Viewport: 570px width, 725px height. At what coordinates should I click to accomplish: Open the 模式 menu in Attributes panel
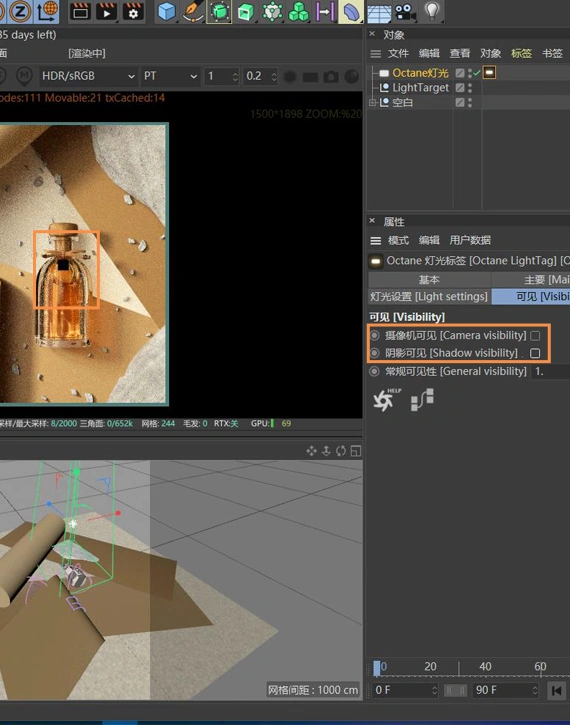[398, 240]
